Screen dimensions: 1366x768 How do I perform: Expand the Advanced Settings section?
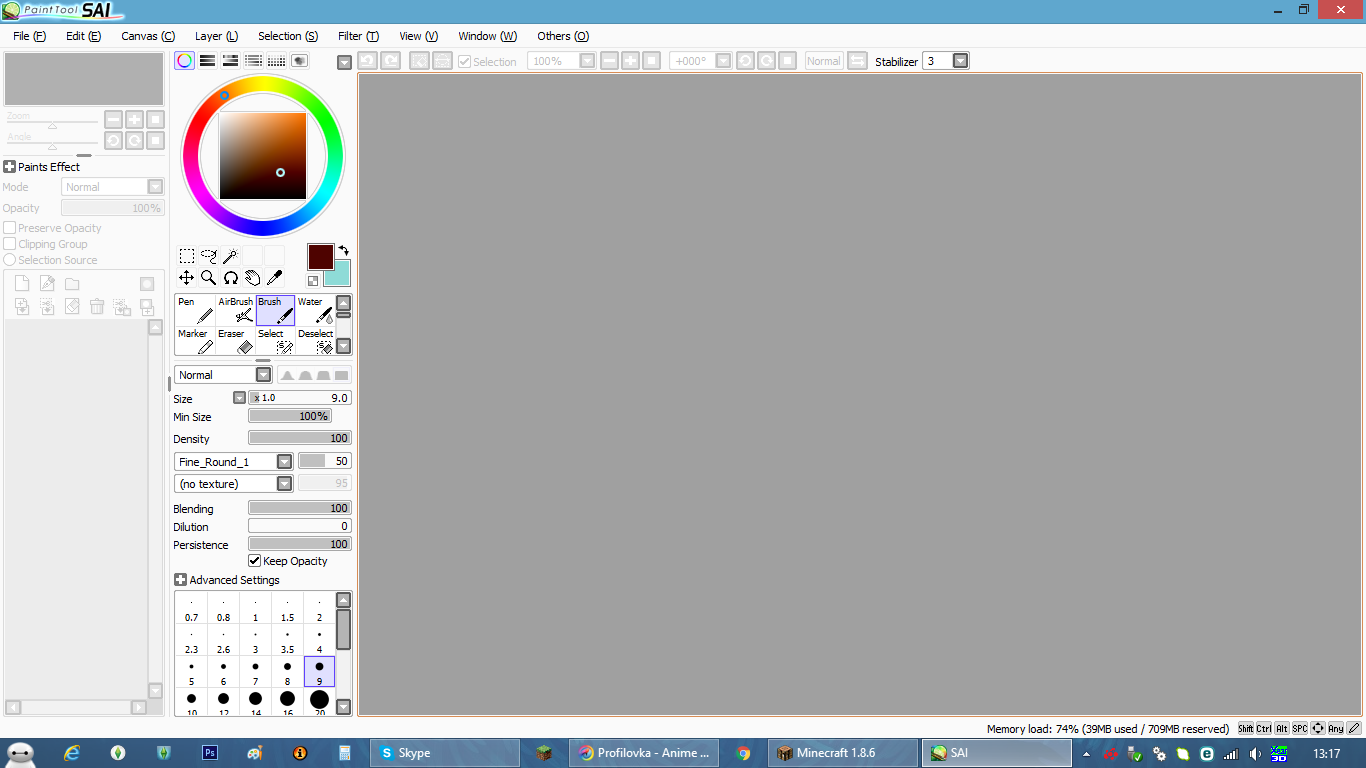pyautogui.click(x=180, y=580)
